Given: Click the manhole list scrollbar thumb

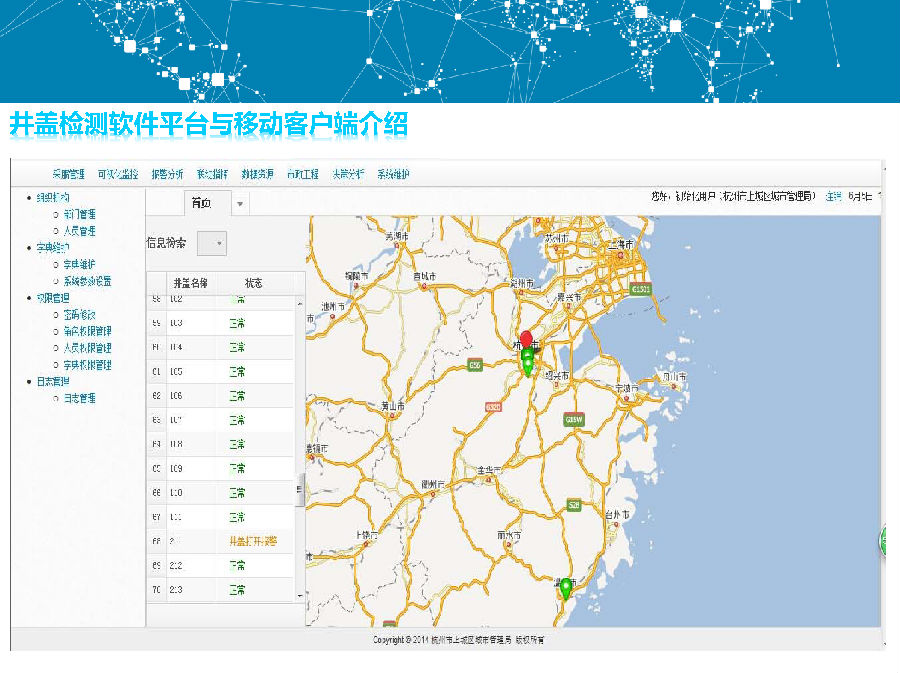Looking at the screenshot, I should pyautogui.click(x=300, y=490).
